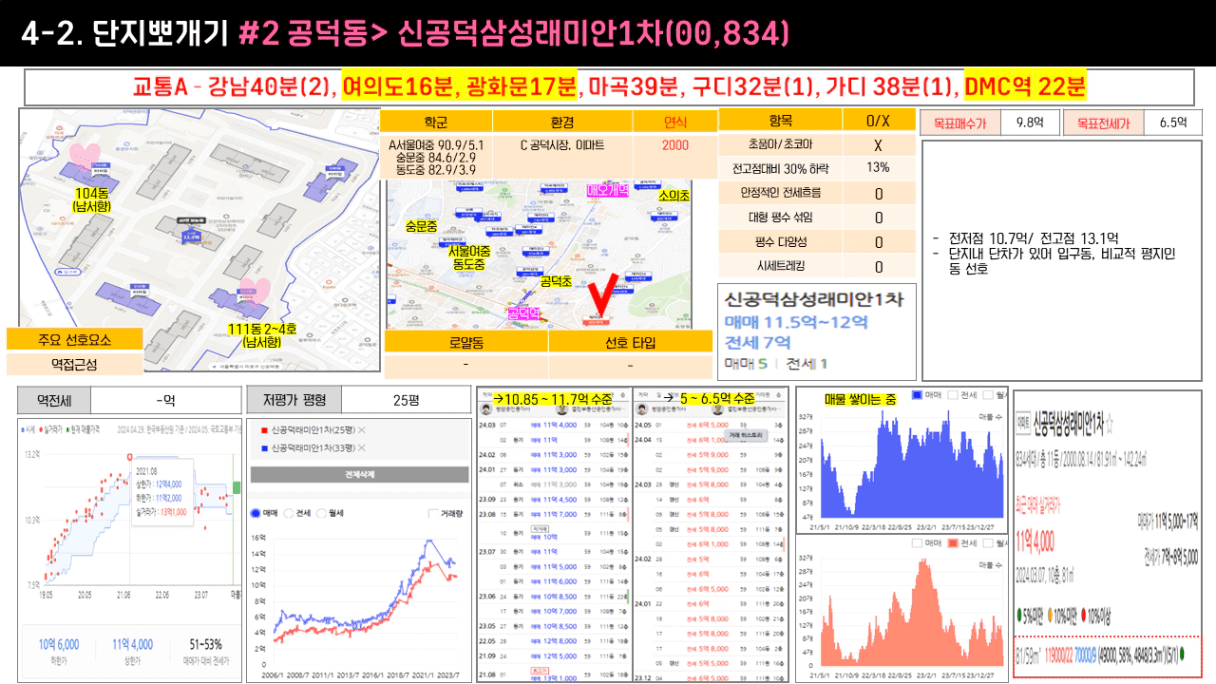Click the 저평가 평형 label cell
Image resolution: width=1216 pixels, height=684 pixels.
coord(294,400)
